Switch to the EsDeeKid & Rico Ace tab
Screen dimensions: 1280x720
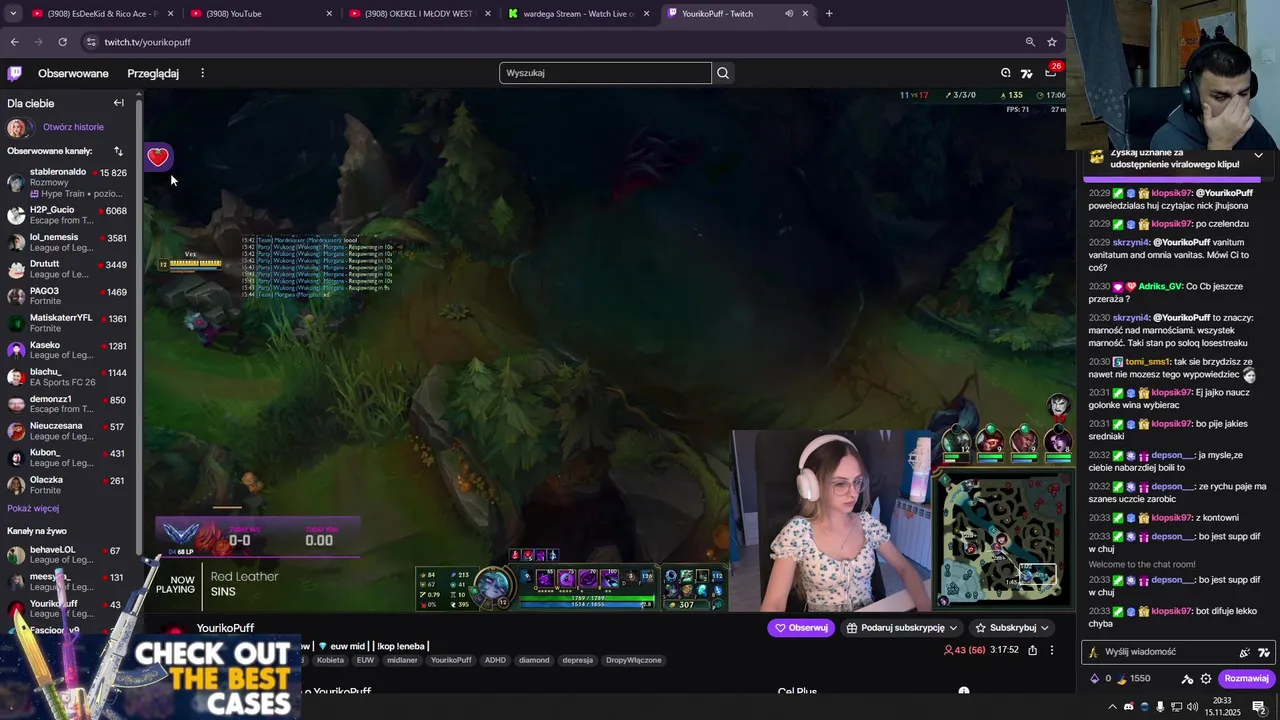point(103,14)
